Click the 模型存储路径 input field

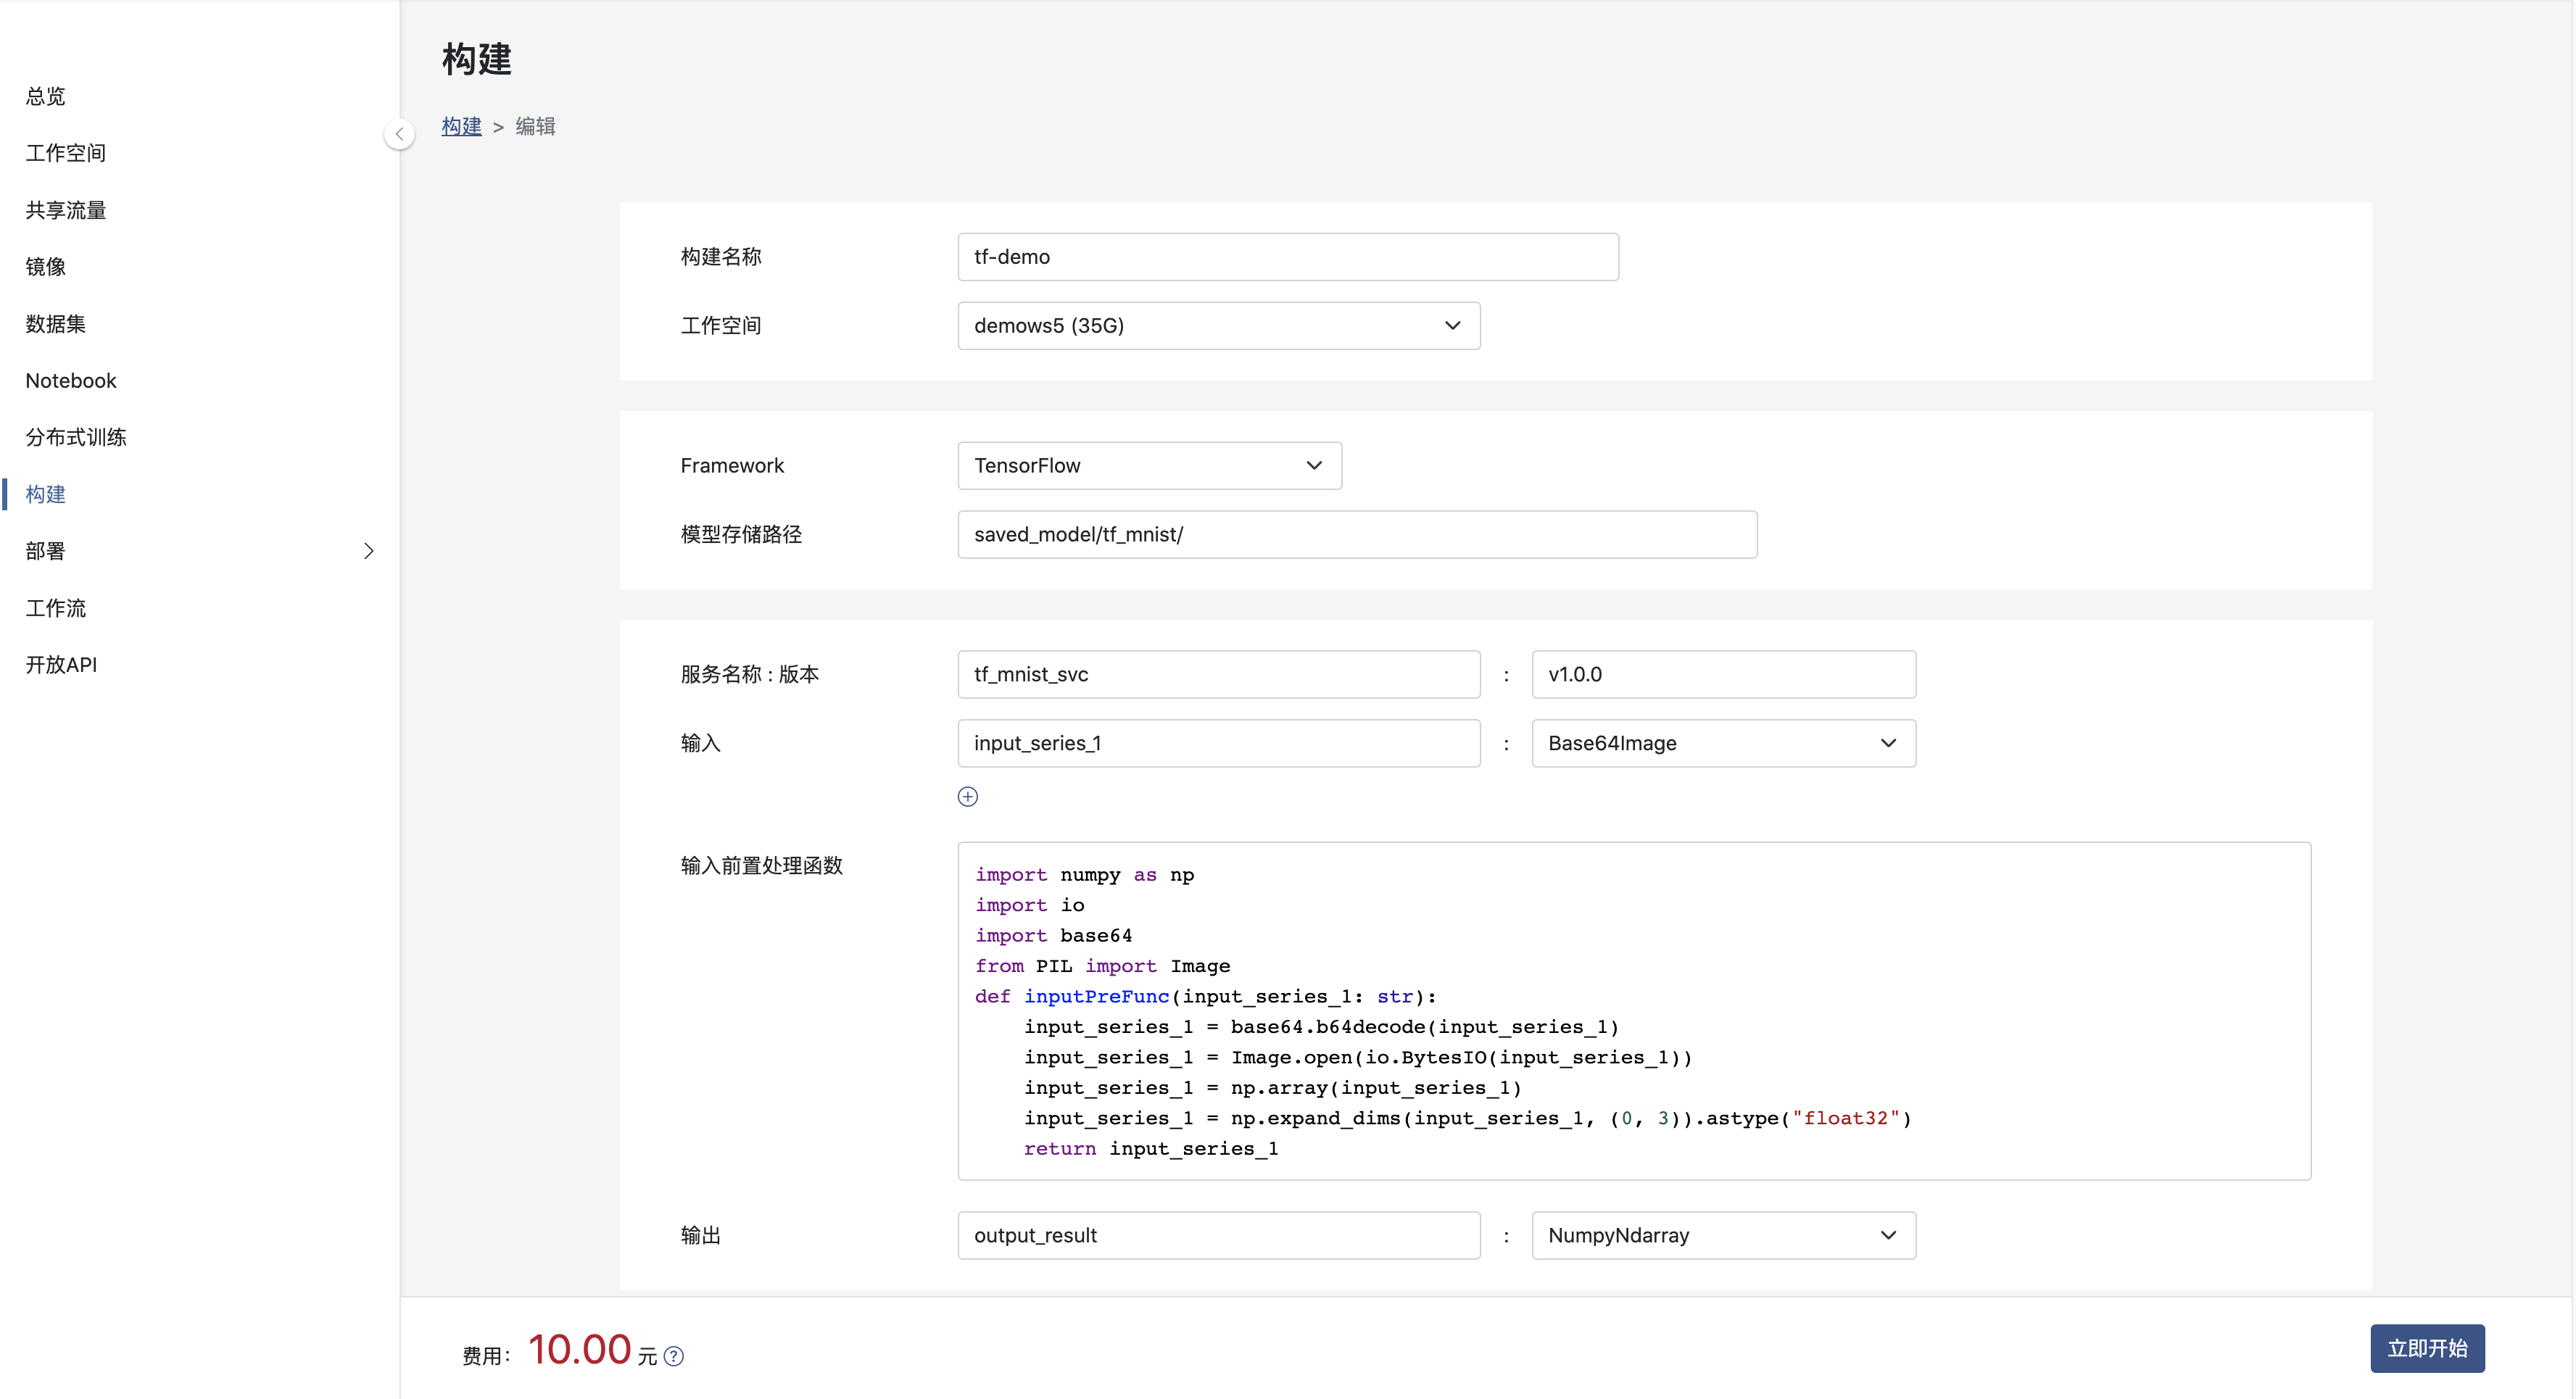coord(1356,535)
